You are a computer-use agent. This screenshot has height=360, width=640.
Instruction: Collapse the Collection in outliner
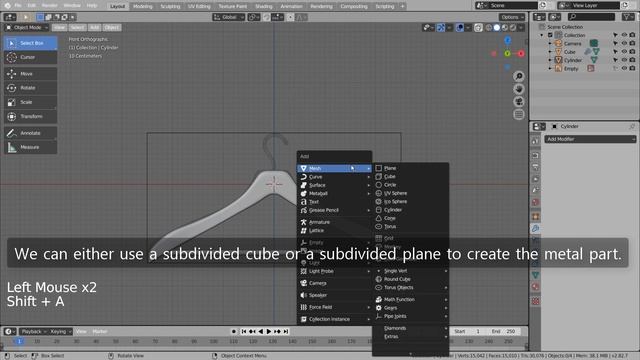click(x=542, y=35)
